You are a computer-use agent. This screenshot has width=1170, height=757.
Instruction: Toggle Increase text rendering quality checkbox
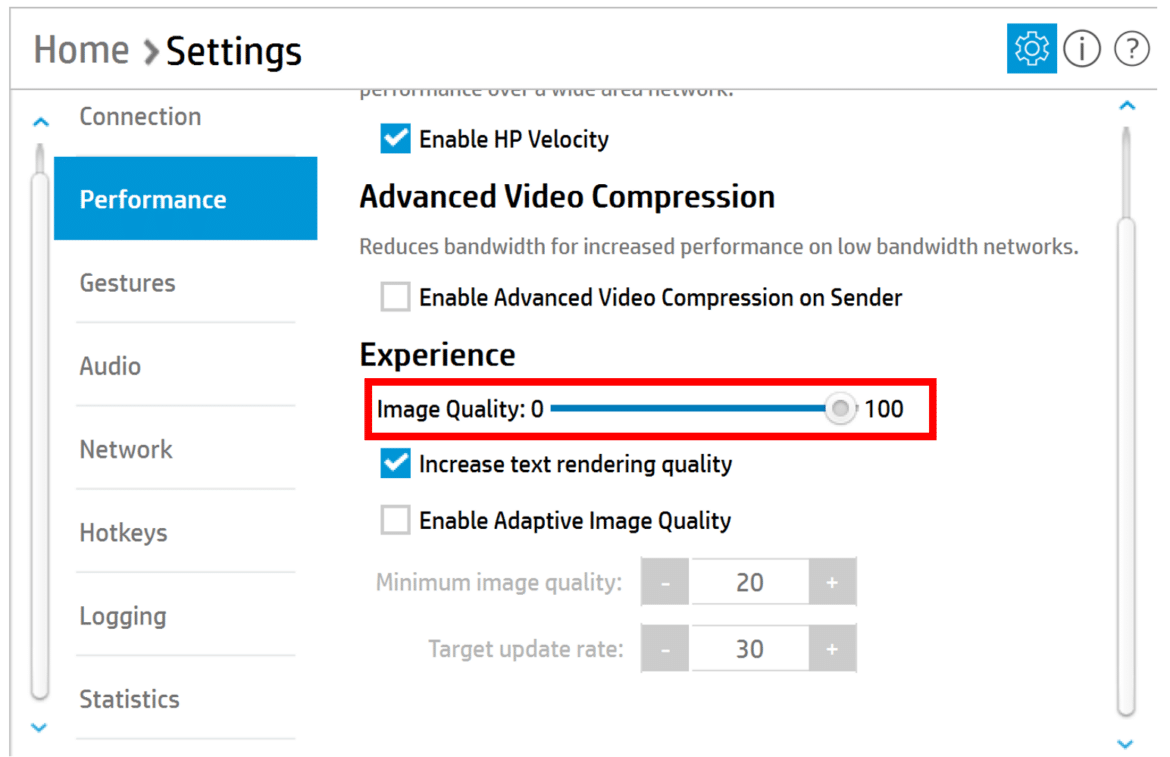coord(395,464)
